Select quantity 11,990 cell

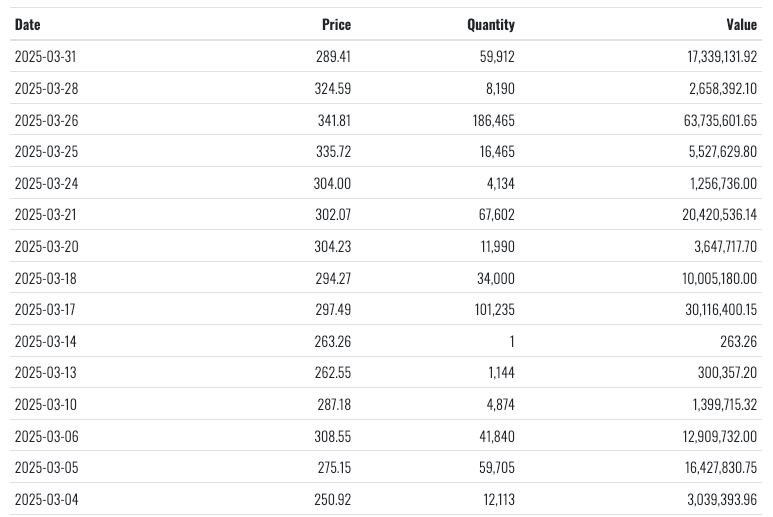tap(496, 246)
